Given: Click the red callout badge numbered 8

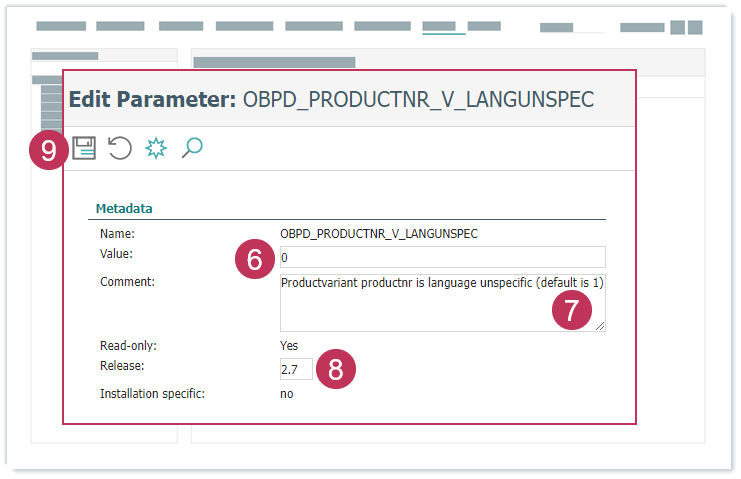Looking at the screenshot, I should coord(336,369).
